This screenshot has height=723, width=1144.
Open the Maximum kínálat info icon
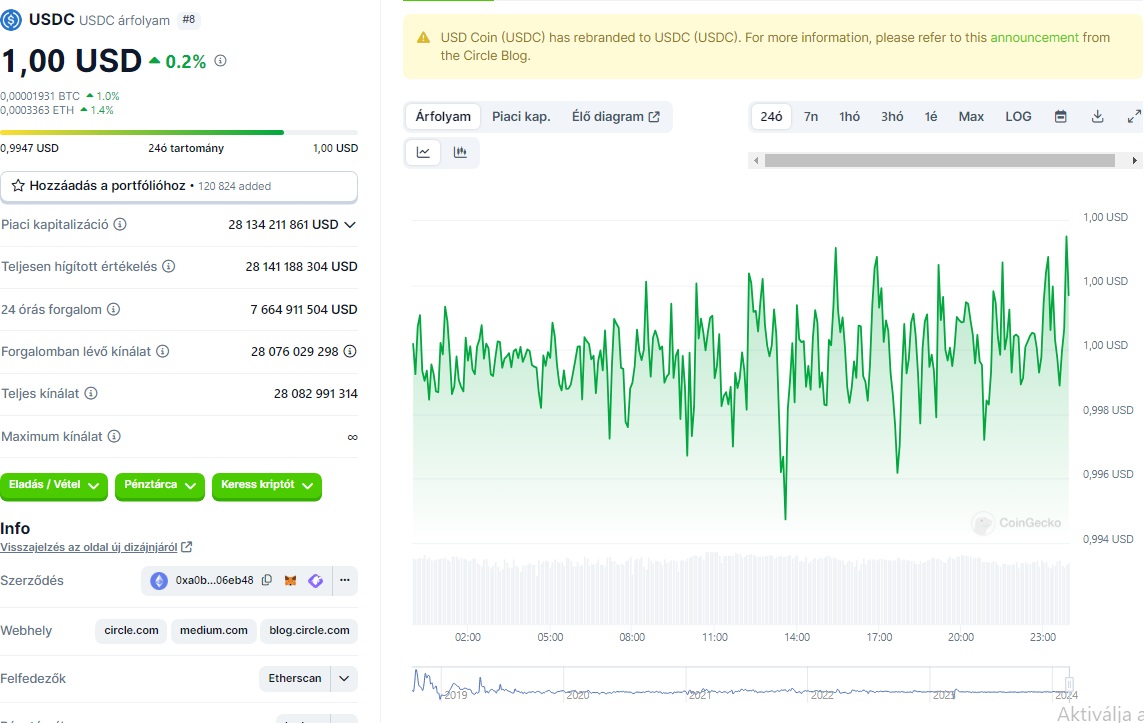[x=114, y=436]
